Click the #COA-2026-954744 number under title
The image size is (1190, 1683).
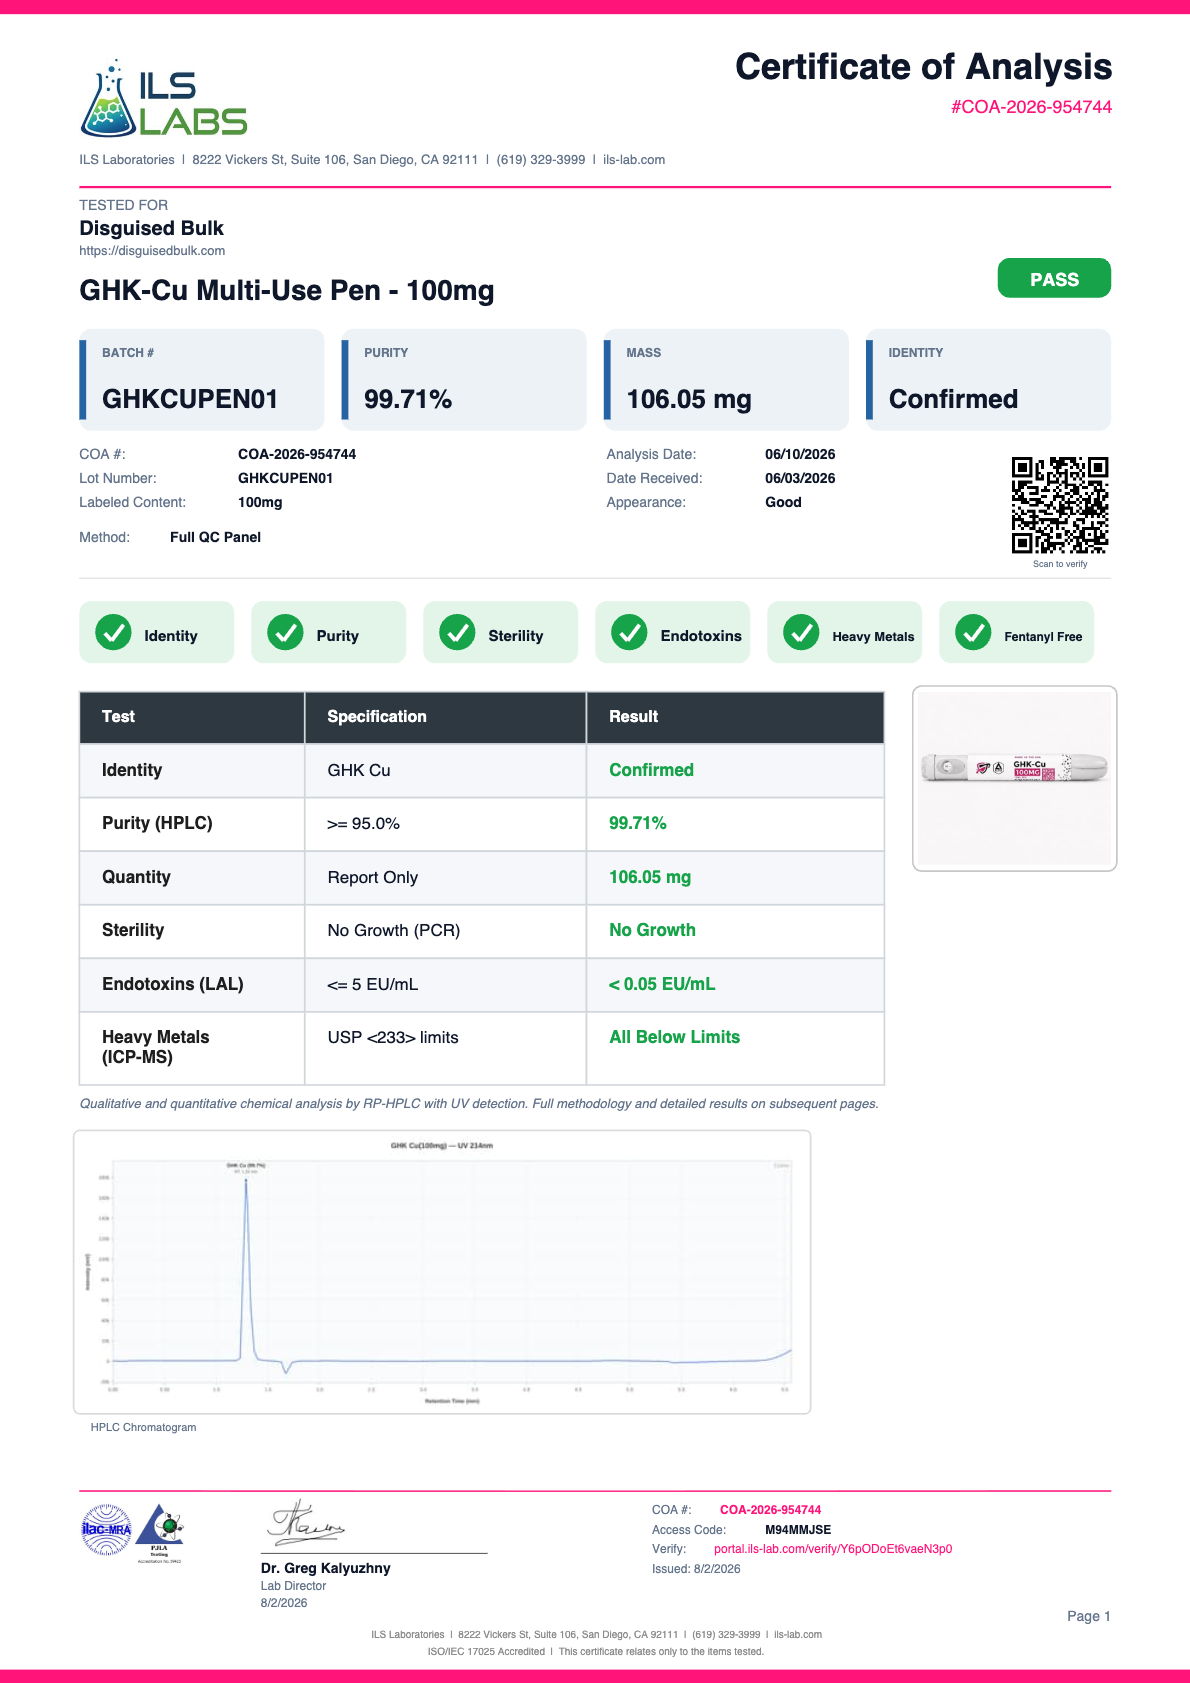(x=1031, y=107)
